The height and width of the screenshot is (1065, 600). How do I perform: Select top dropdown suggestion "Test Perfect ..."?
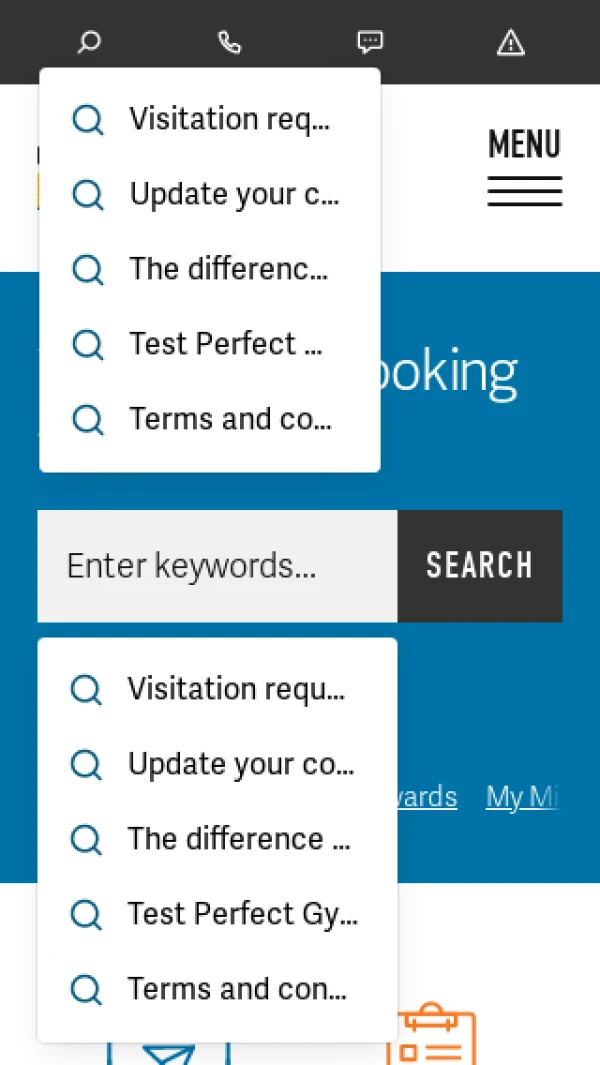tap(210, 345)
